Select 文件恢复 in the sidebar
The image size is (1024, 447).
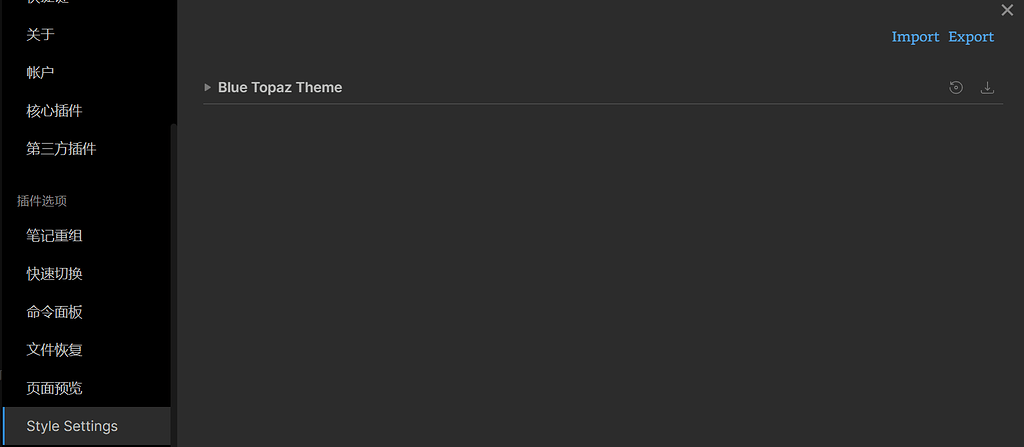click(x=54, y=350)
